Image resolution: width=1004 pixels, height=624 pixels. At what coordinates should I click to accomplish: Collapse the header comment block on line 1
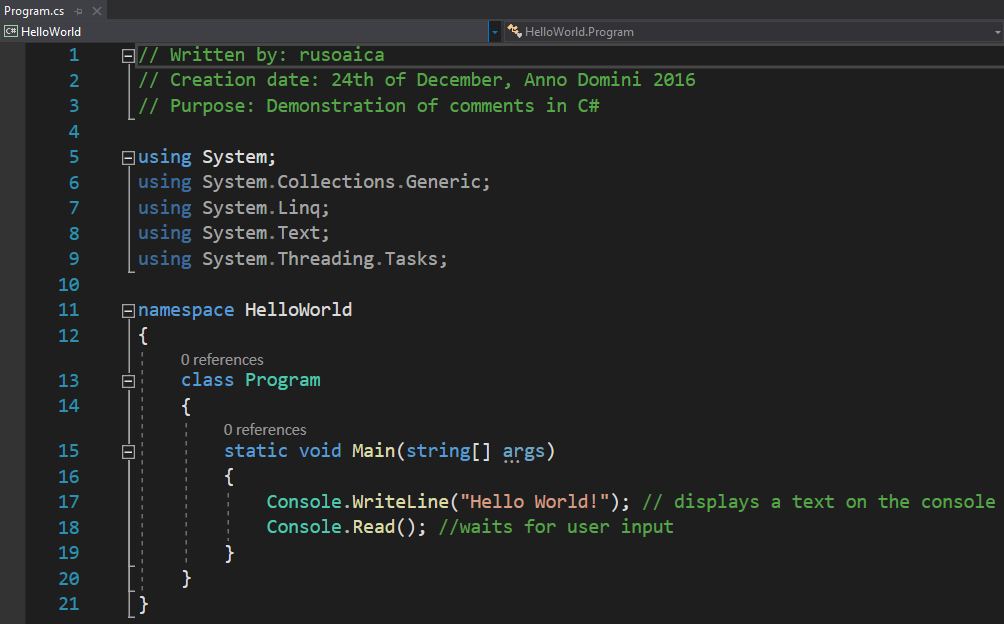point(128,56)
